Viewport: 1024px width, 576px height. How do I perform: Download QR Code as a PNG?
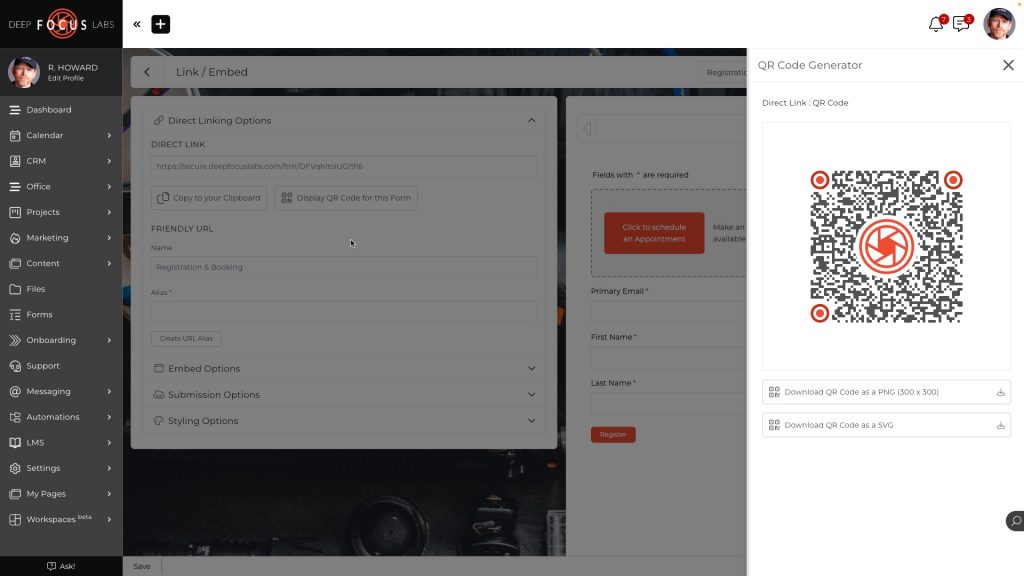pos(886,392)
